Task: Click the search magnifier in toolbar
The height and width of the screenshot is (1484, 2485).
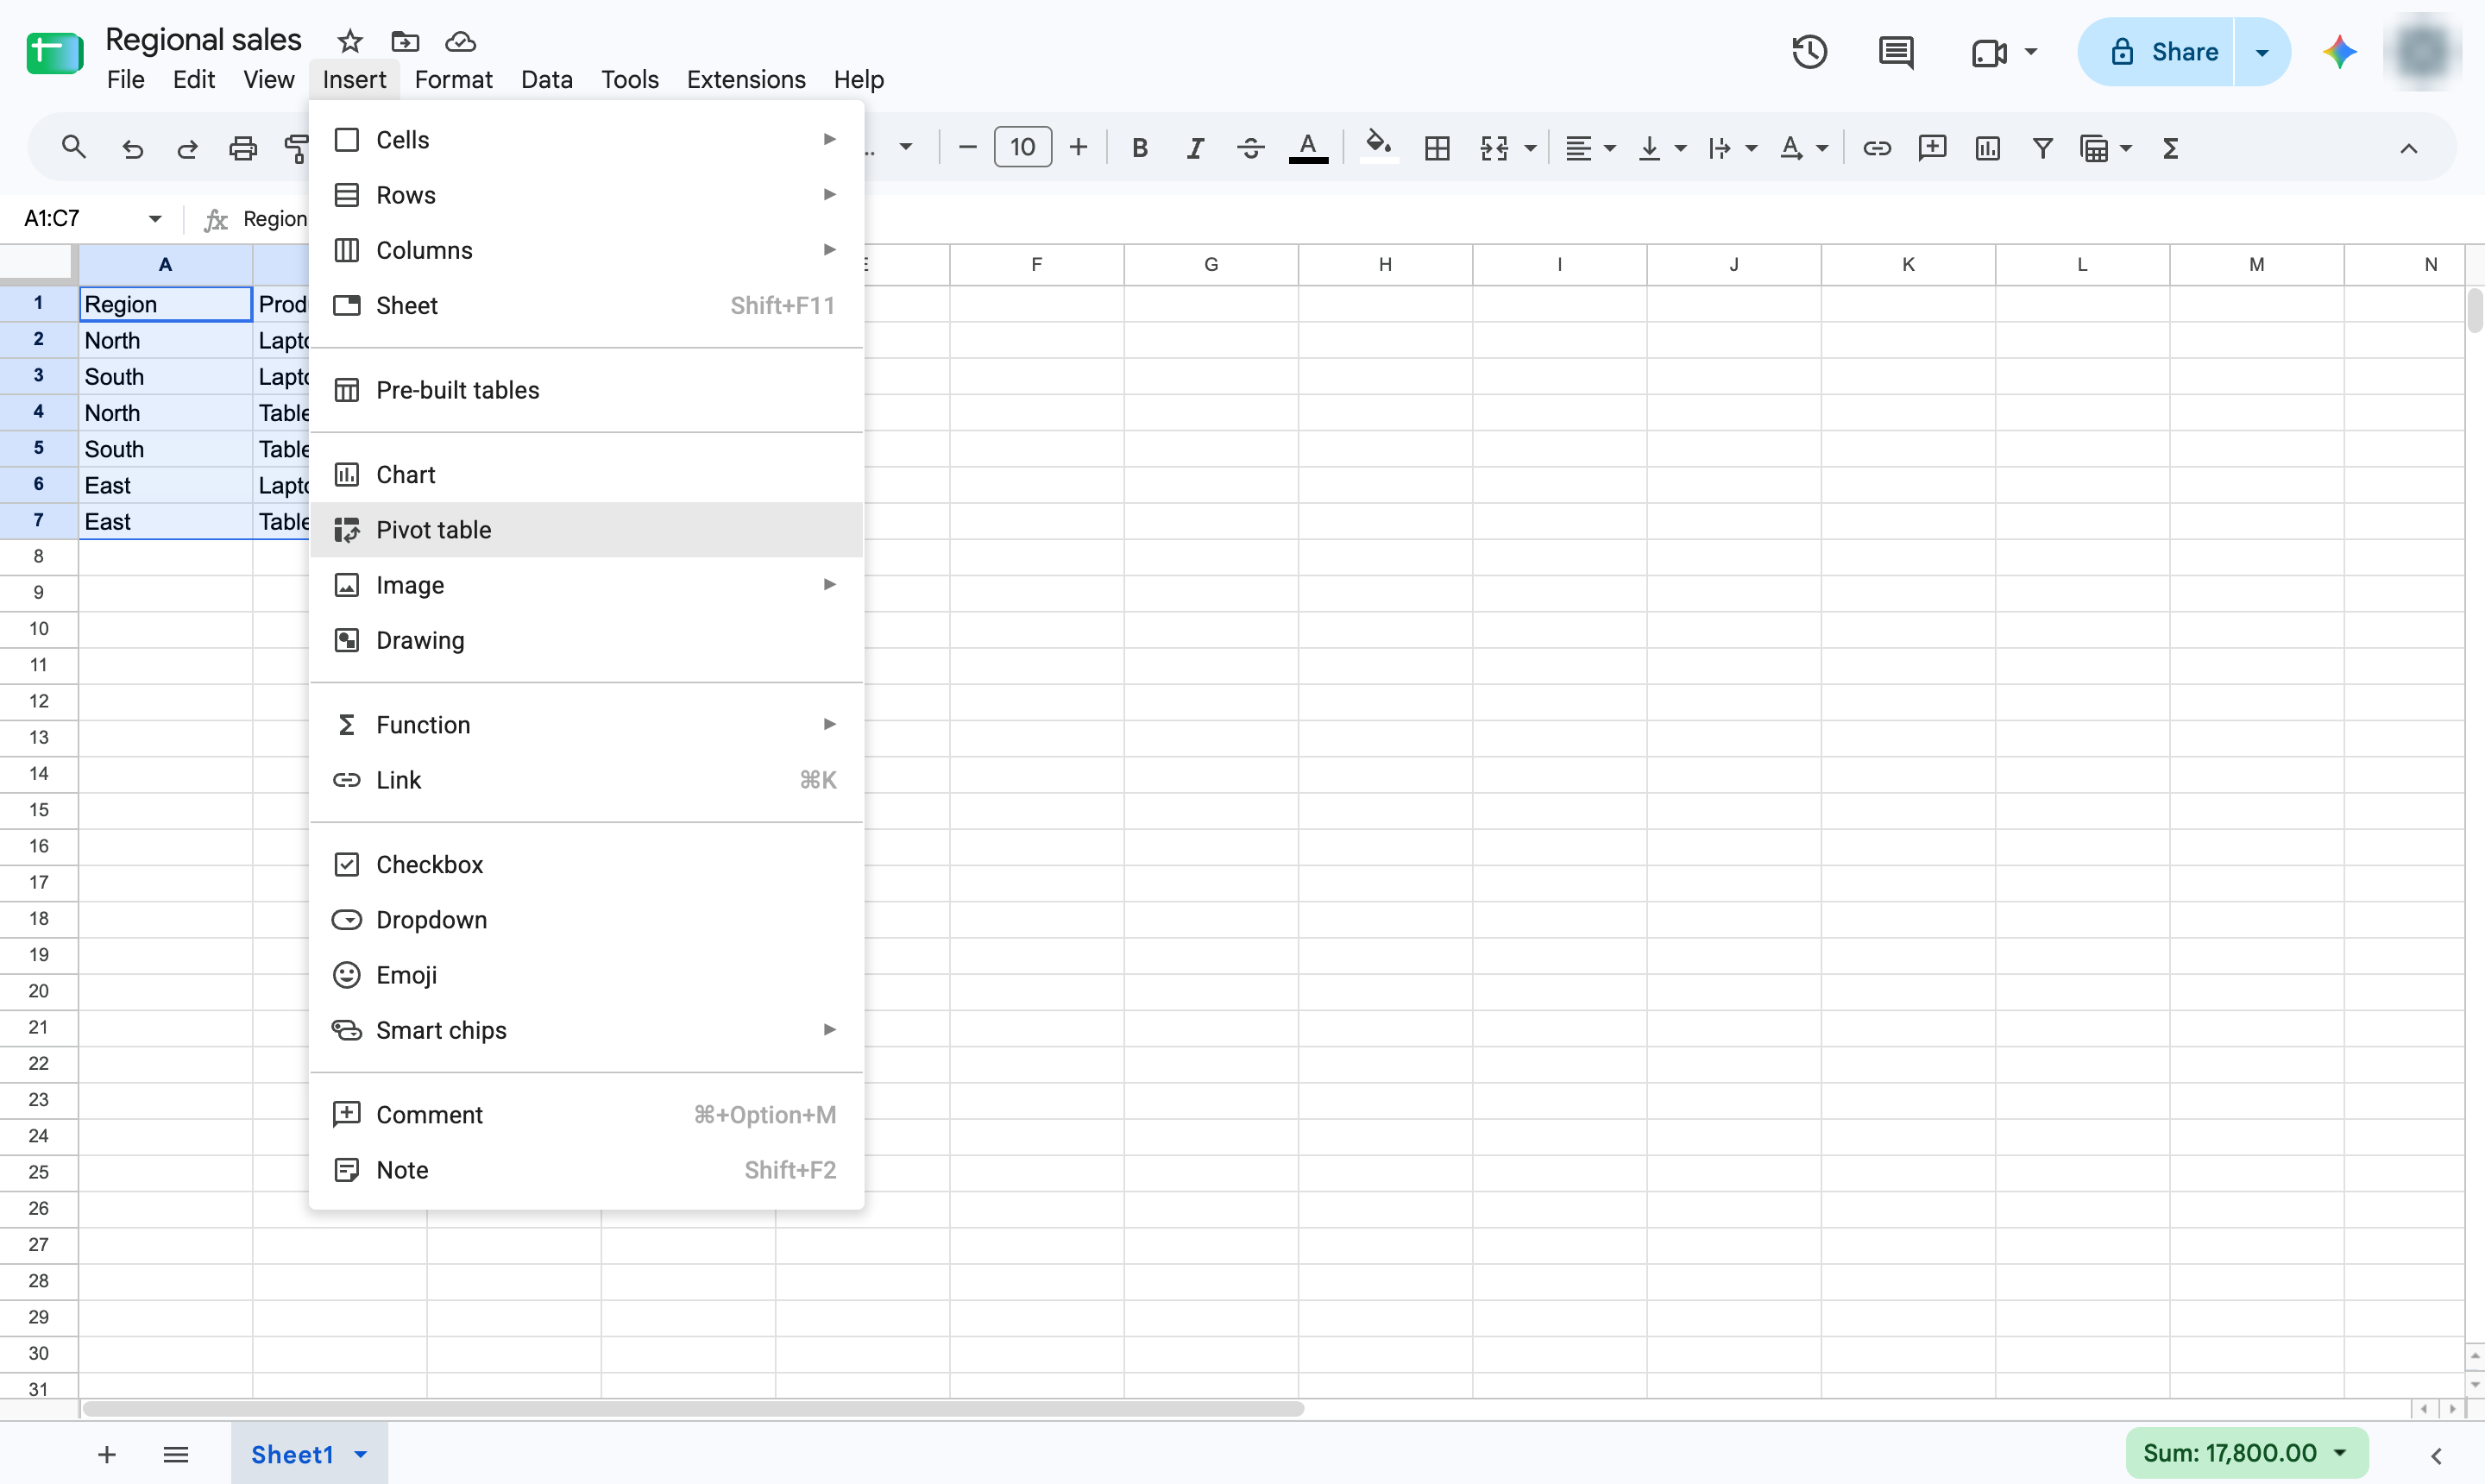Action: [x=73, y=148]
